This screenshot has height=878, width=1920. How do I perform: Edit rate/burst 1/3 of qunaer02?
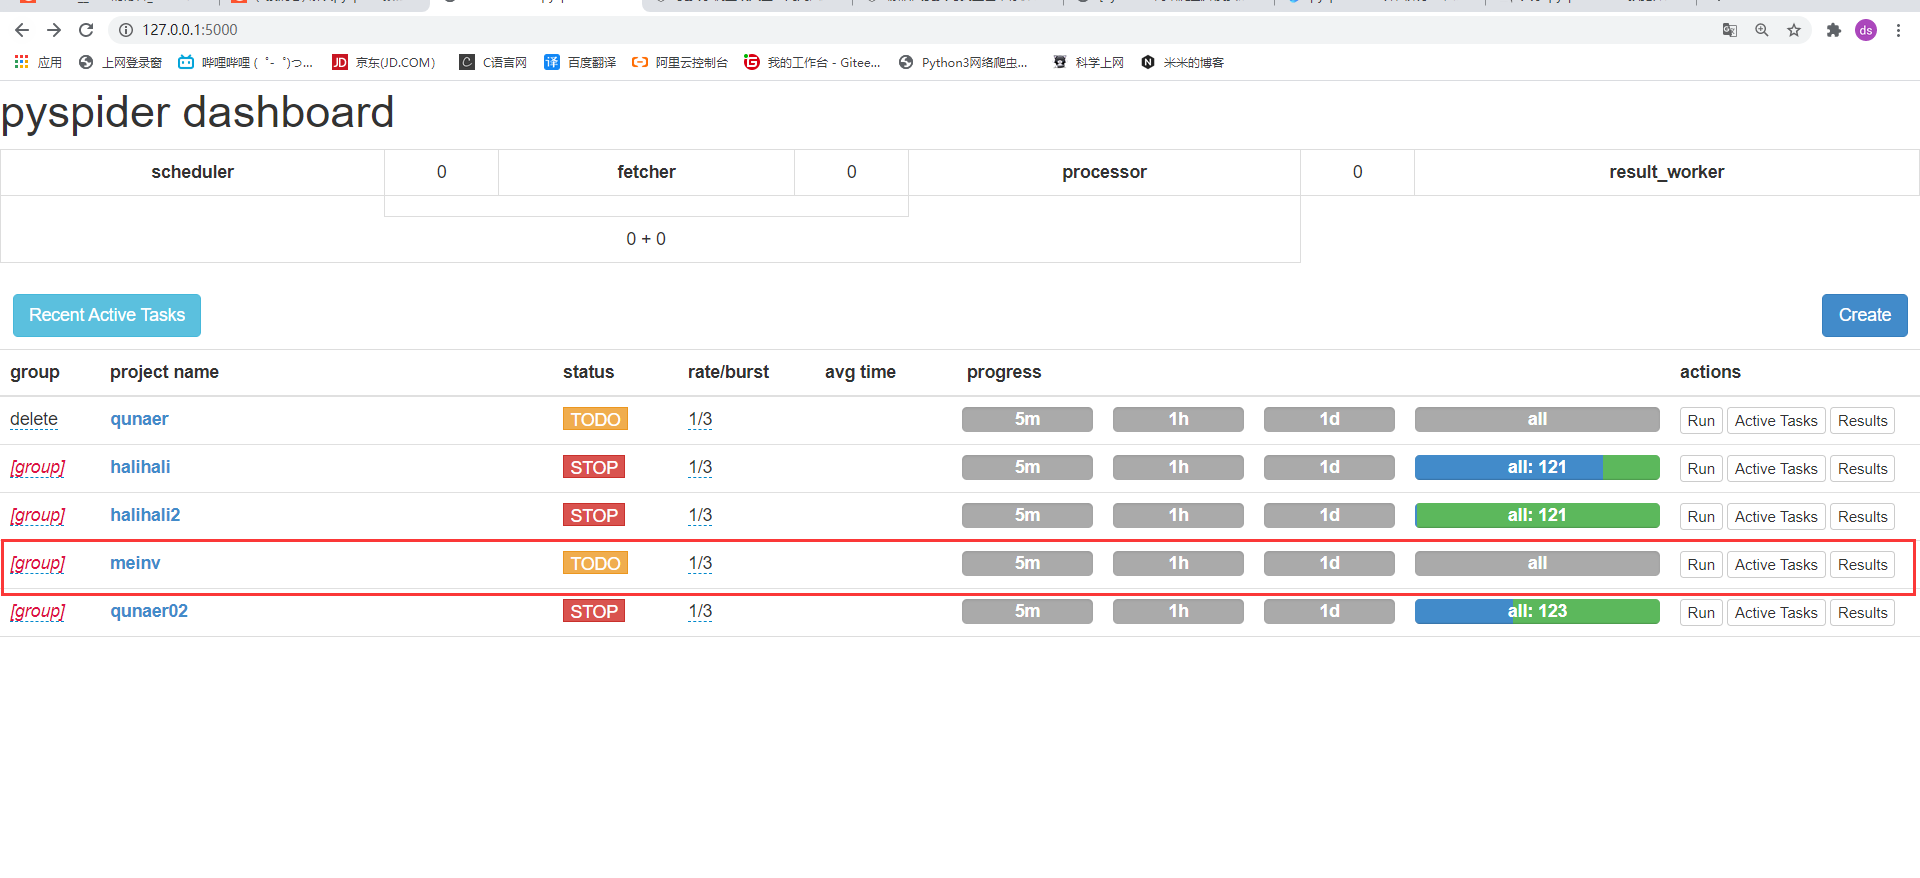point(700,611)
